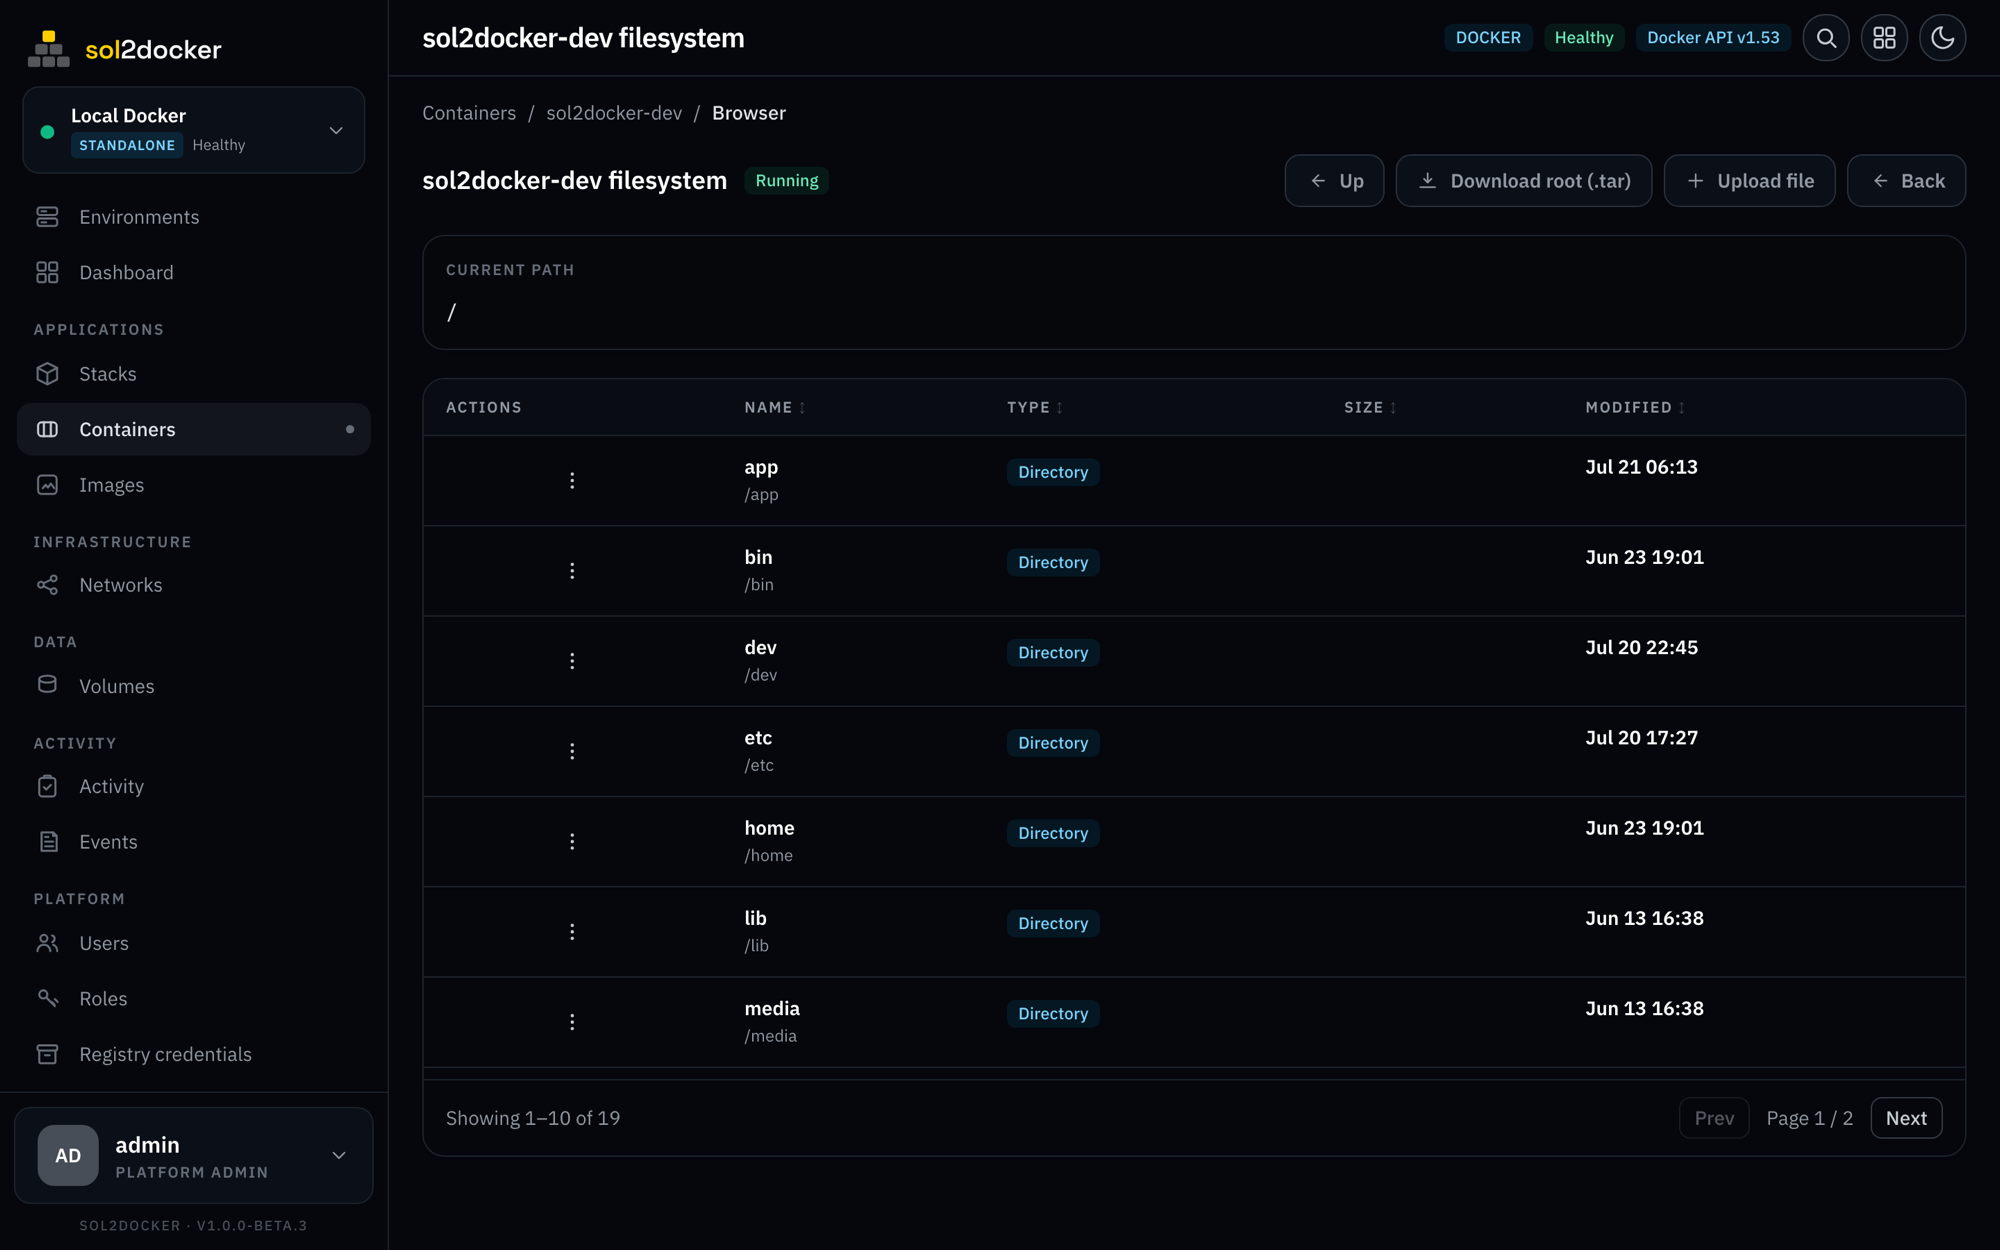
Task: Open Environments in the sidebar
Action: pyautogui.click(x=194, y=217)
